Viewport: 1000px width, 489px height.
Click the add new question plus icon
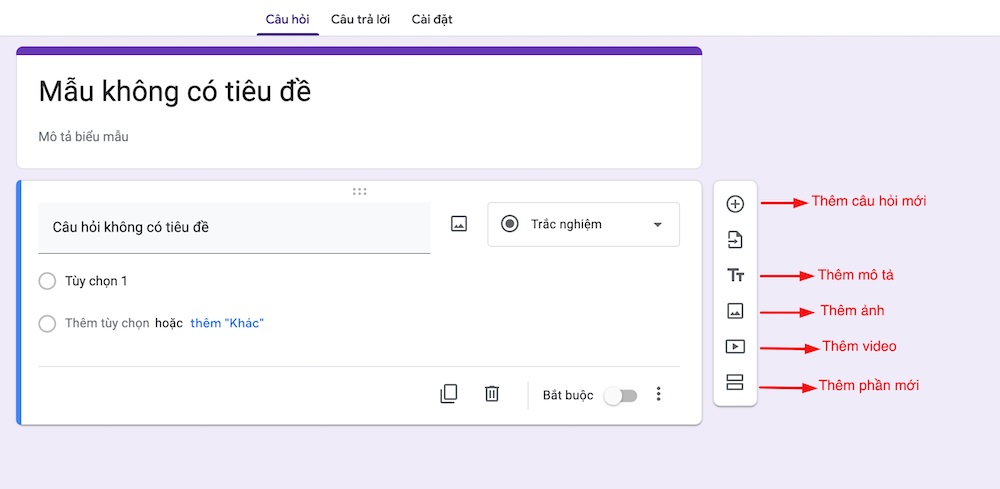click(x=735, y=204)
